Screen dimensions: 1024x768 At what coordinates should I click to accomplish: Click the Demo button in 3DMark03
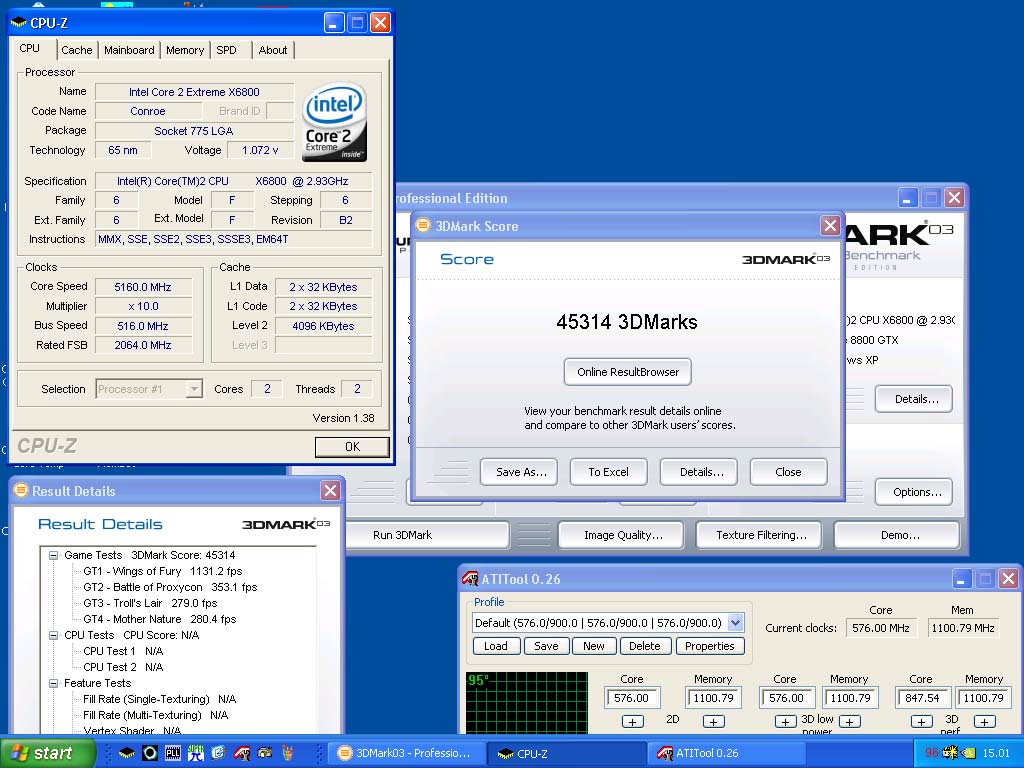pos(897,535)
